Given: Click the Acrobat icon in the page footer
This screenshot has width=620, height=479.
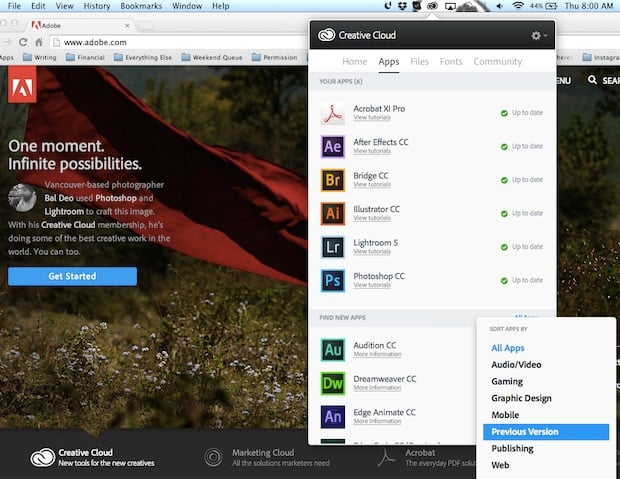Looking at the screenshot, I should click(x=386, y=458).
